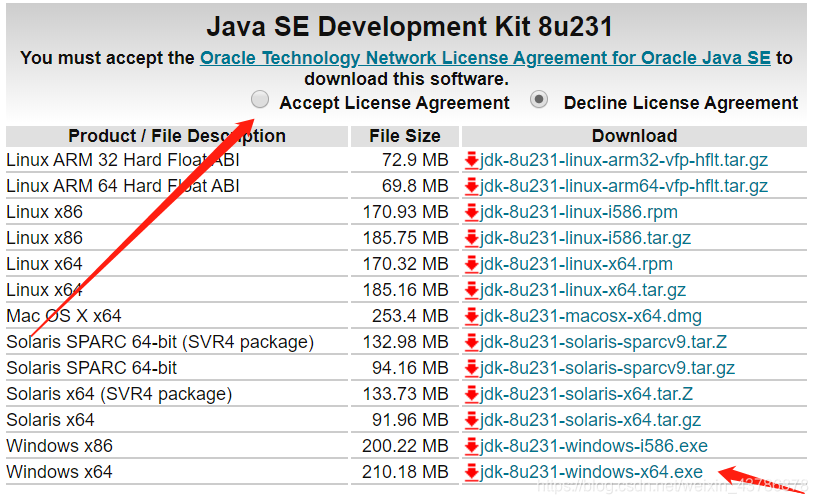Click the 69.8 MB file size value
The width and height of the screenshot is (818, 504).
click(x=415, y=186)
